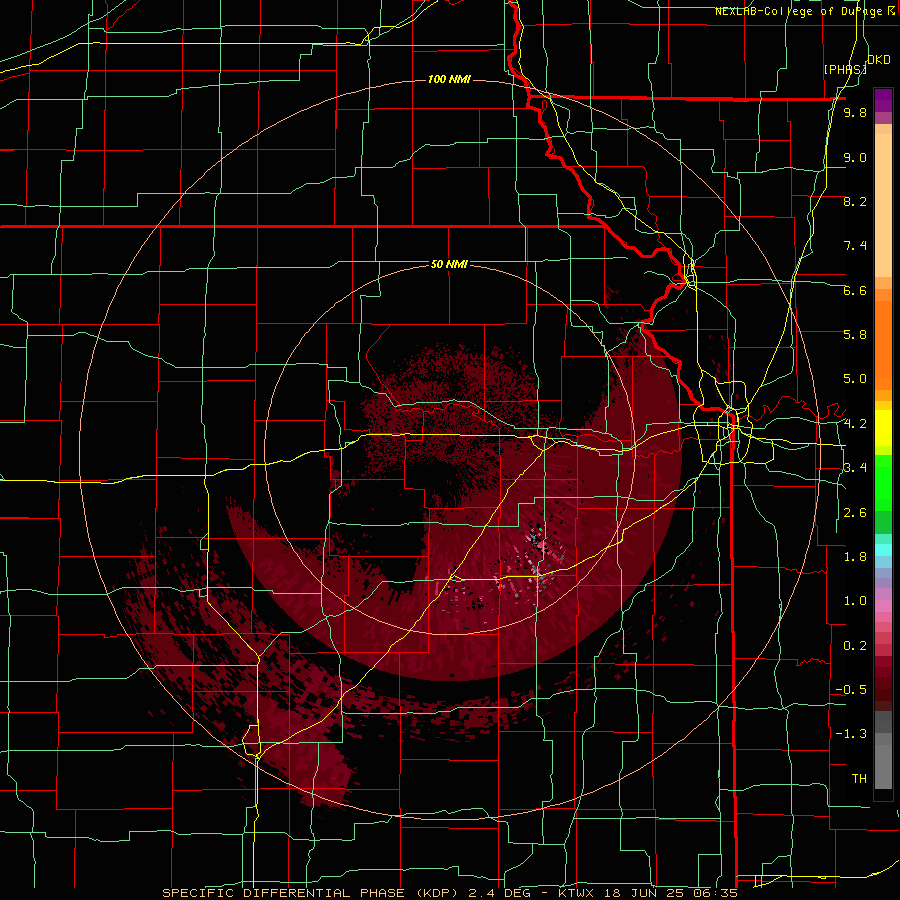Click the "DKD" product label

point(879,60)
